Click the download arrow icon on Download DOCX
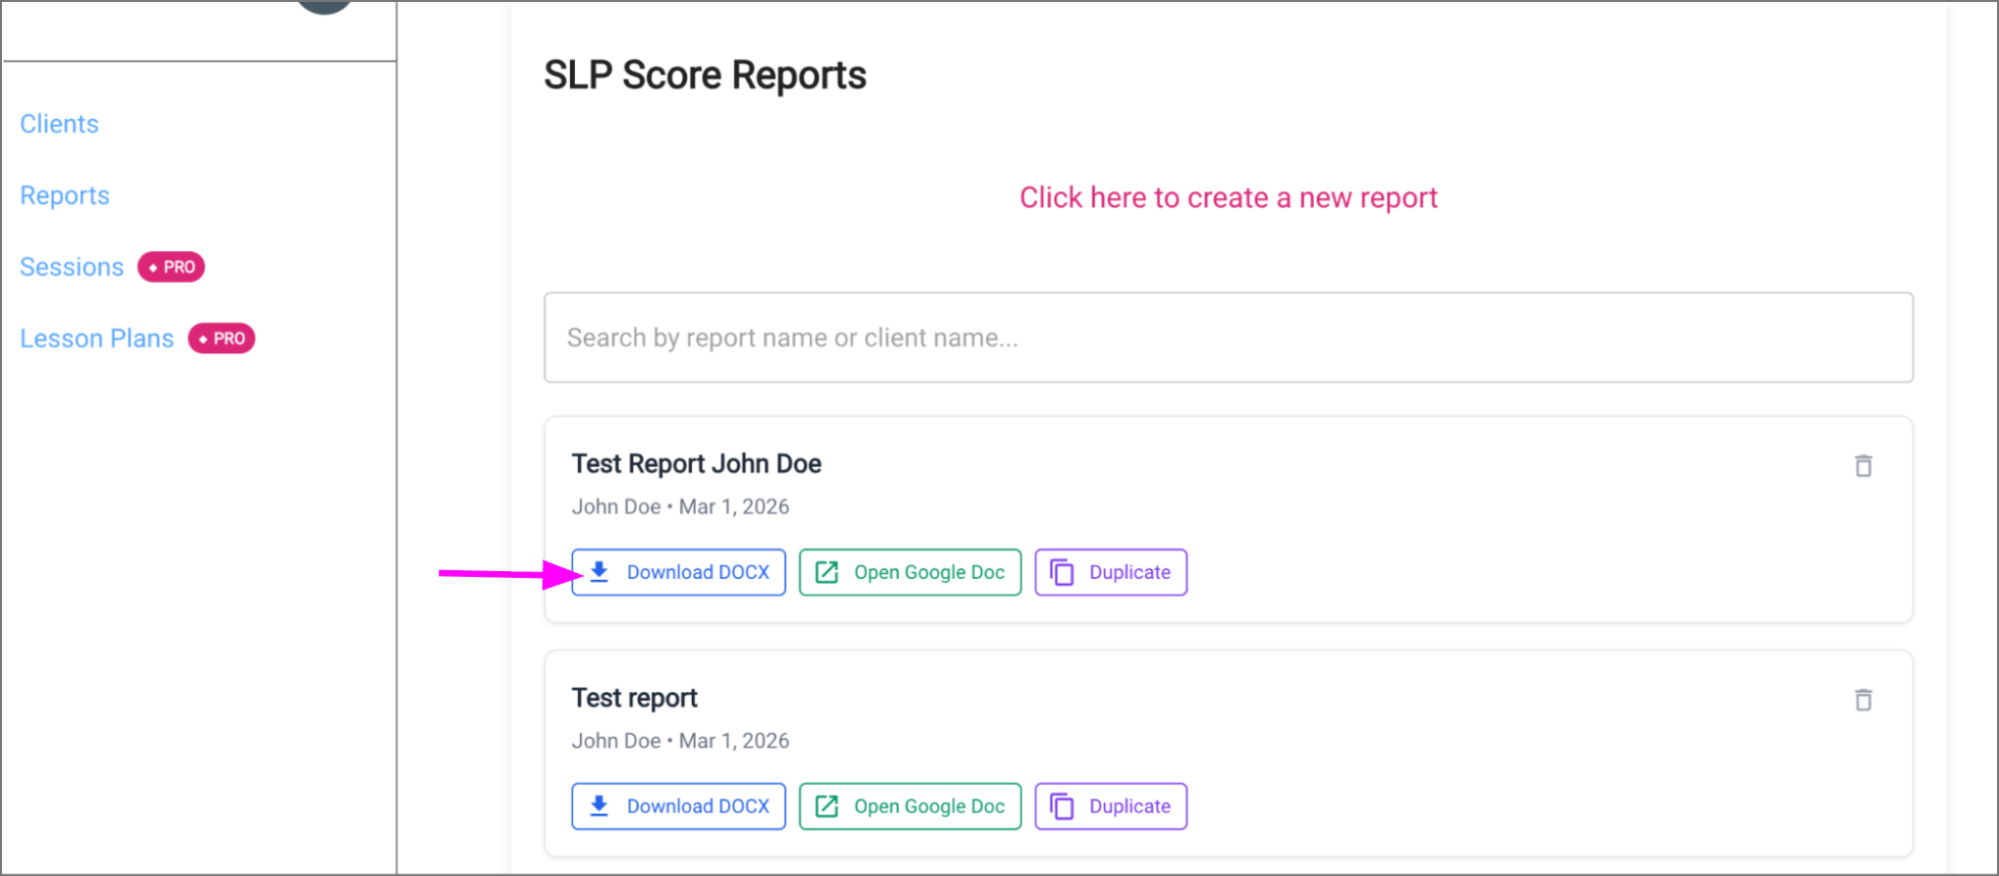 599,571
